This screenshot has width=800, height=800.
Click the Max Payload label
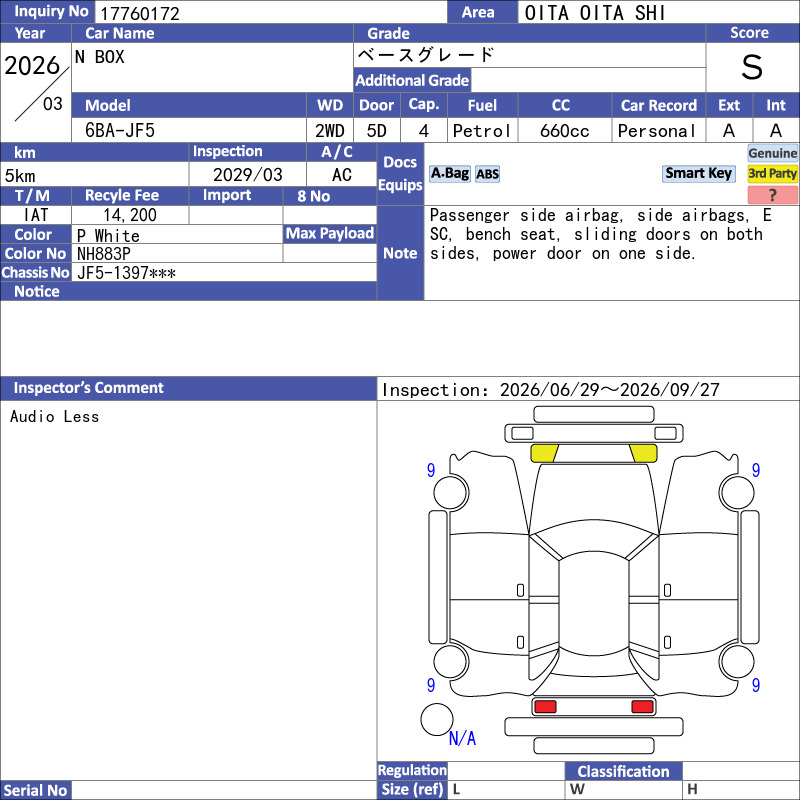pos(330,234)
